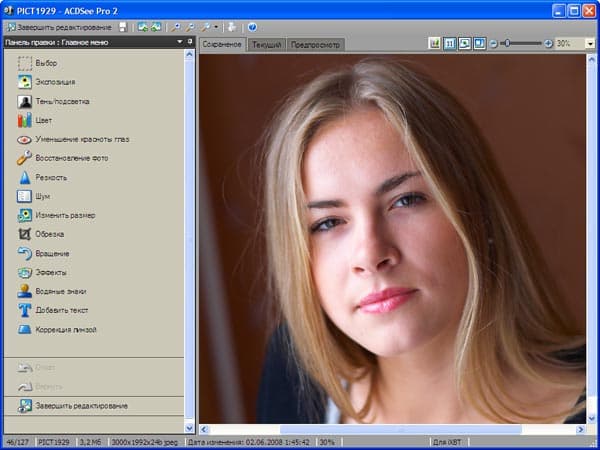The height and width of the screenshot is (450, 600).
Task: Click the image vertical scroll up arrow
Action: (591, 59)
